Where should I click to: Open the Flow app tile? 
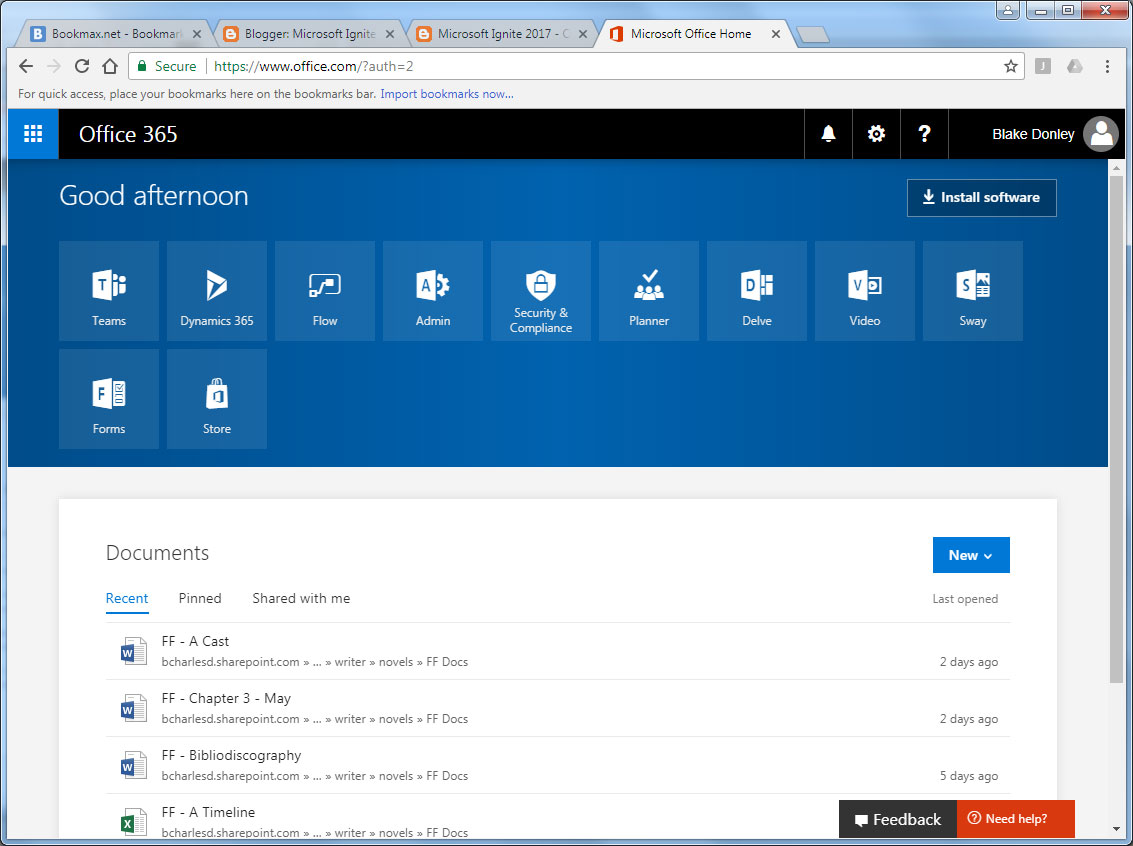[x=325, y=291]
